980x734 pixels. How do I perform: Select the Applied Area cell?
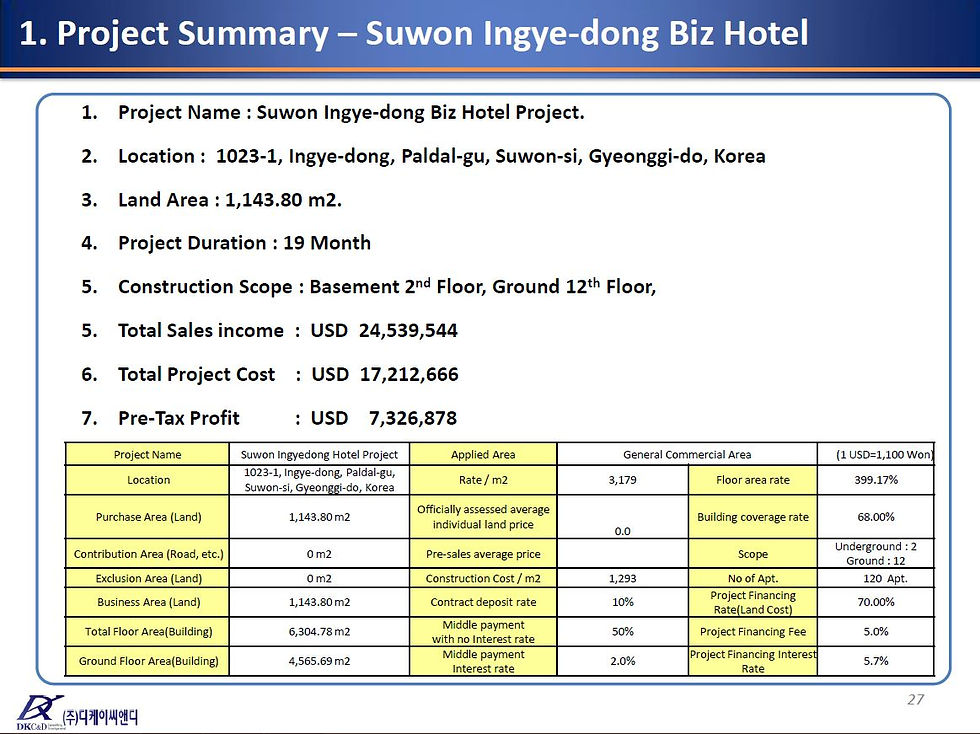(x=483, y=455)
